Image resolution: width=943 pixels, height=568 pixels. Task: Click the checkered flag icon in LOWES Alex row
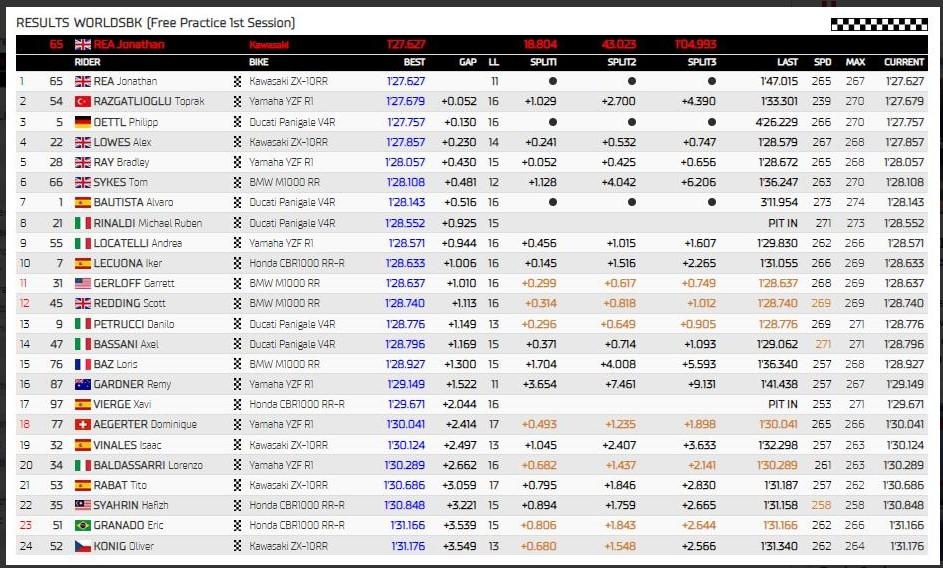pos(238,143)
